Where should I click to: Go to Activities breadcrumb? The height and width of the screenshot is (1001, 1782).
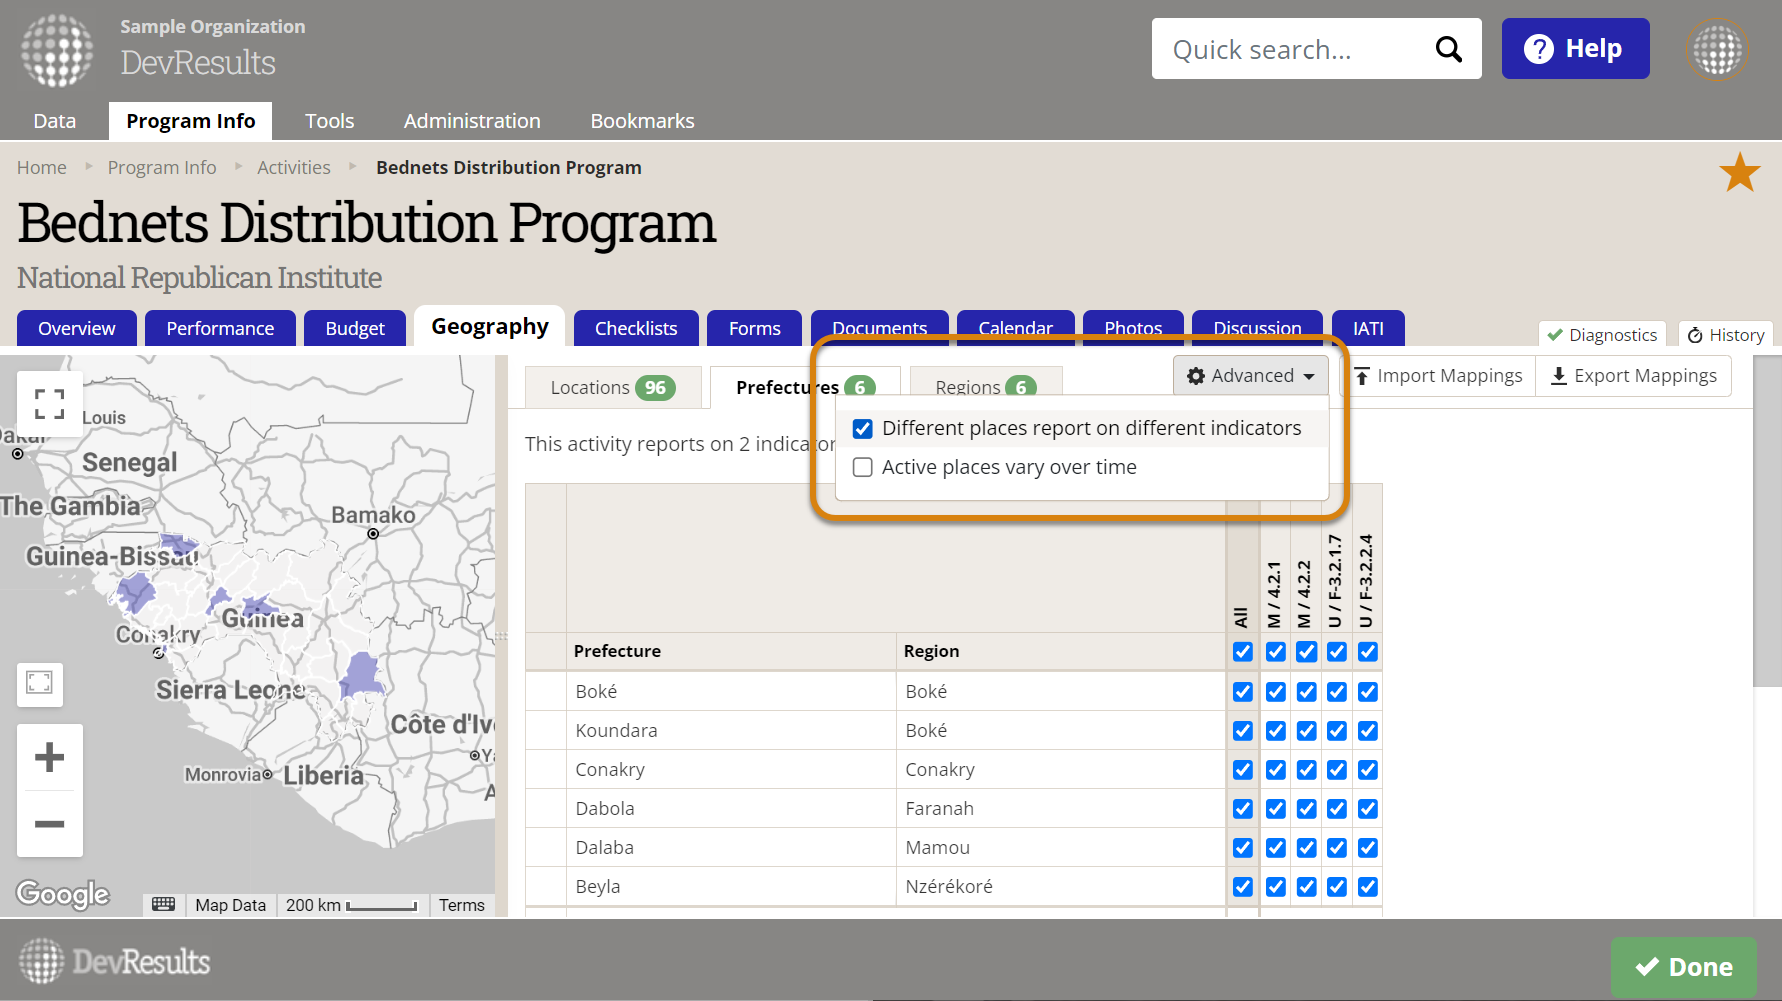pyautogui.click(x=294, y=168)
